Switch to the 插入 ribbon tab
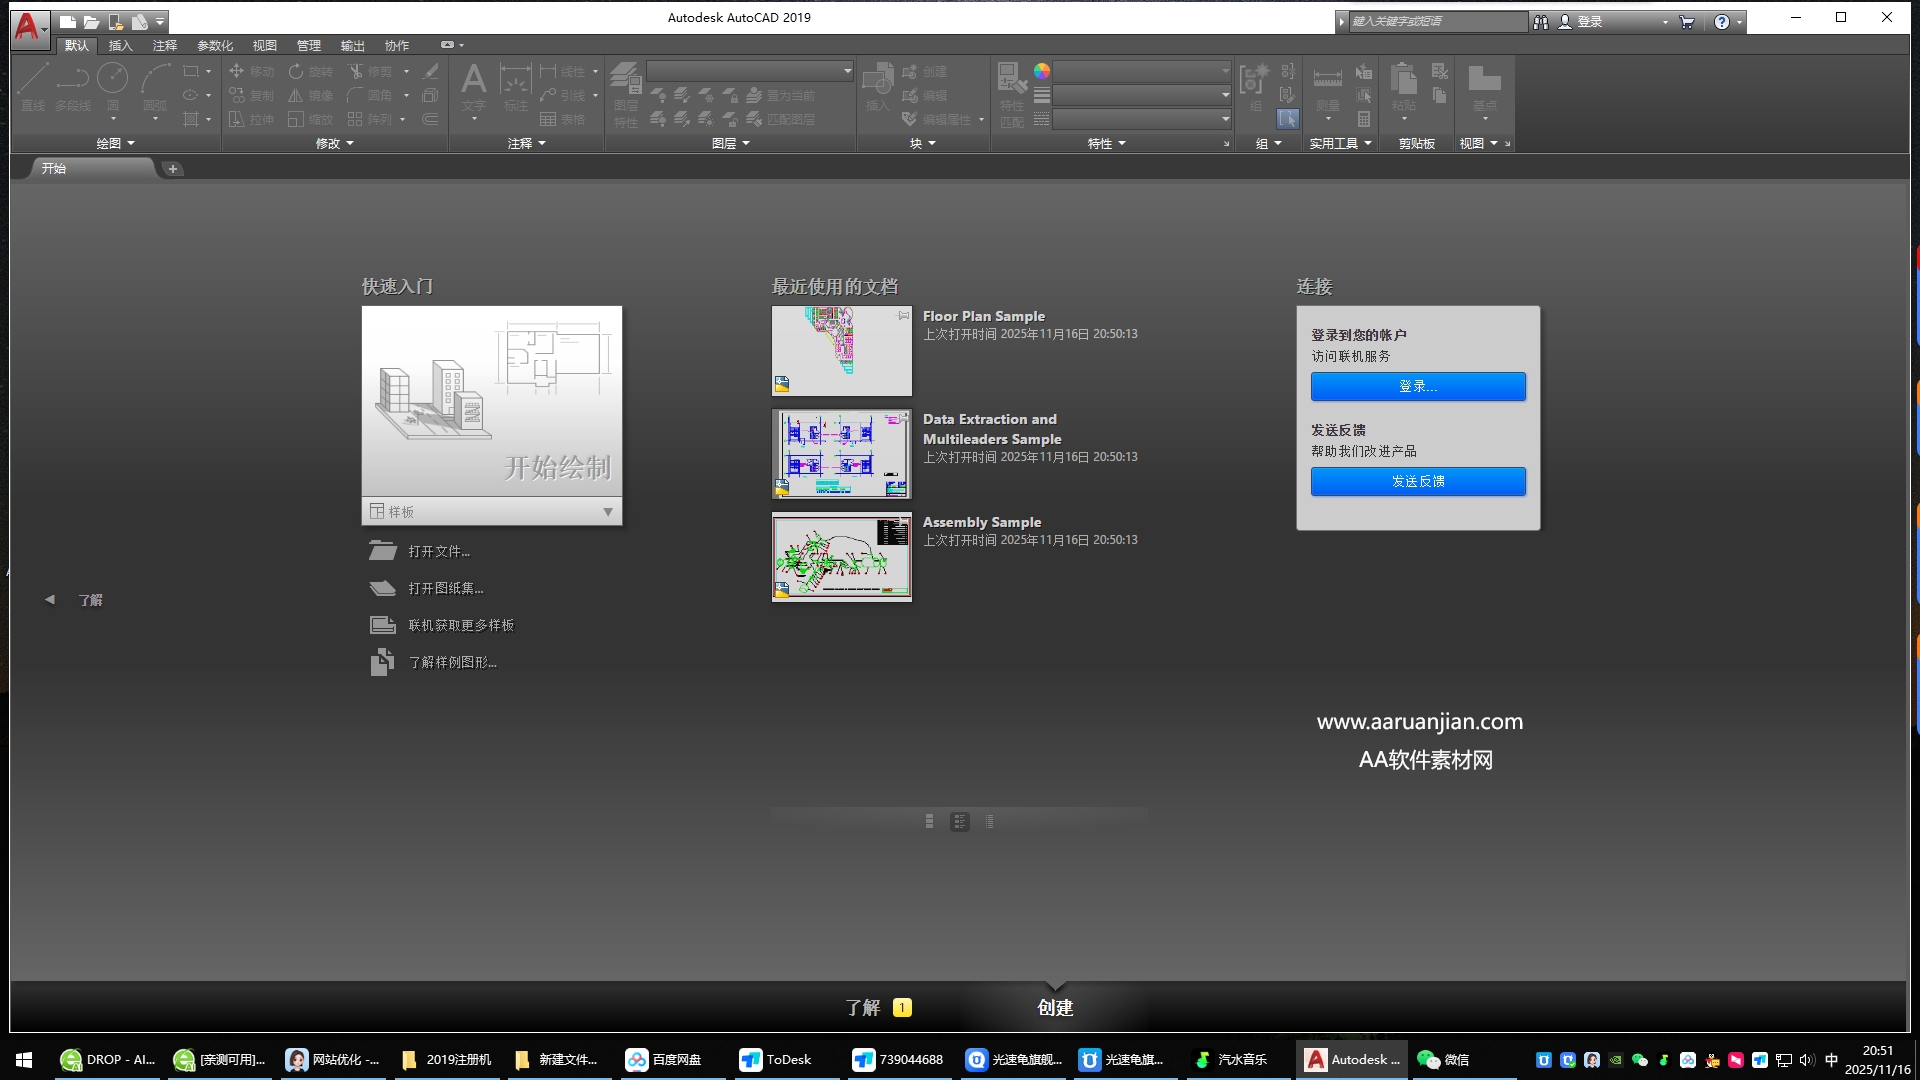This screenshot has width=1920, height=1080. pos(120,45)
